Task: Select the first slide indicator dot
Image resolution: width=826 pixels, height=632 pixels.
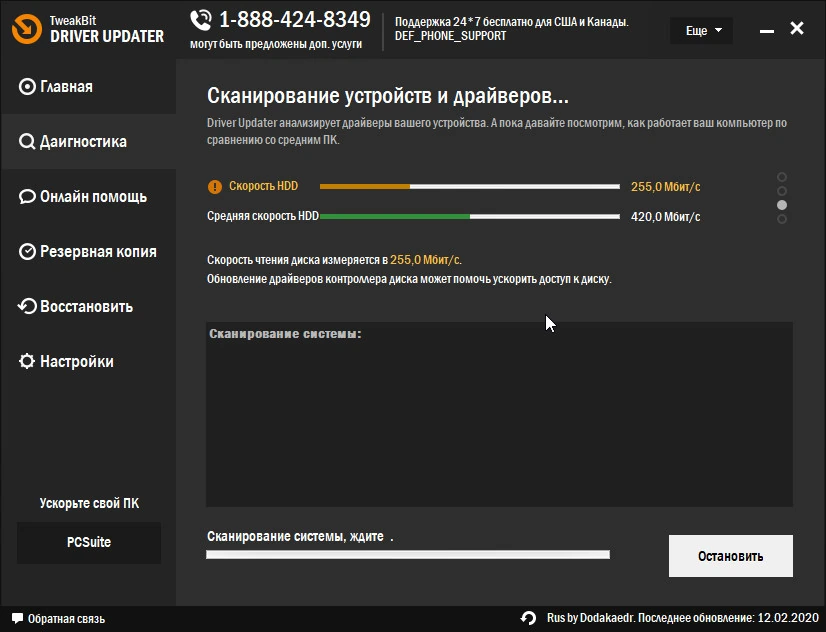Action: tap(782, 177)
